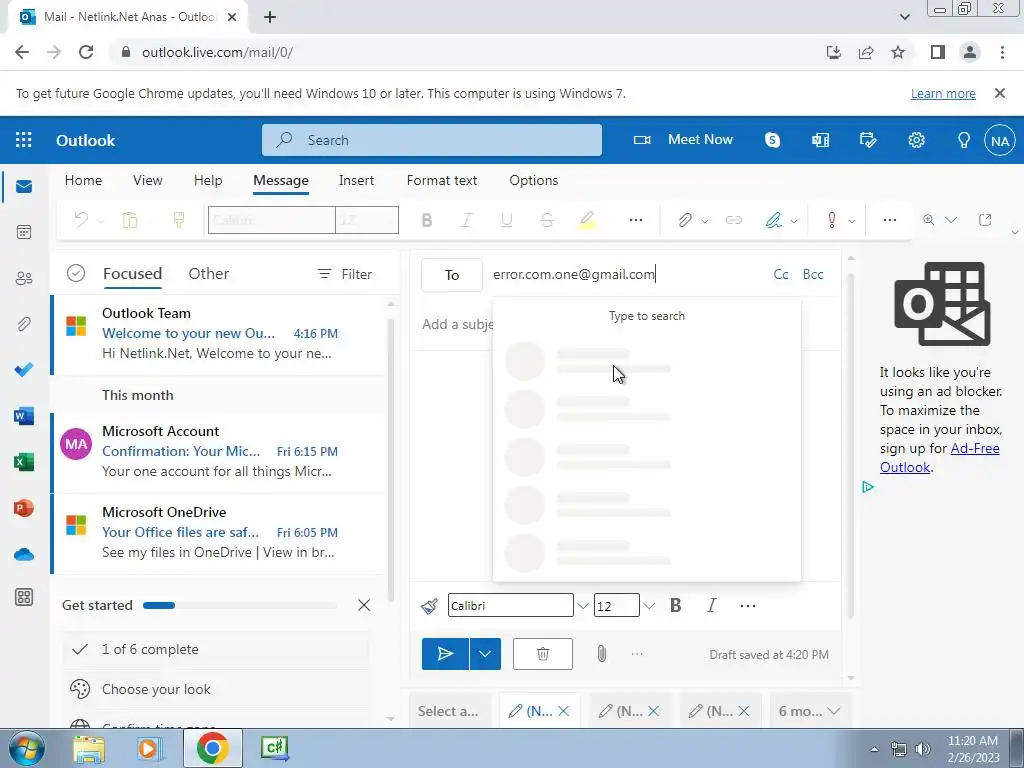Toggle the select all messages circle

tap(76, 273)
